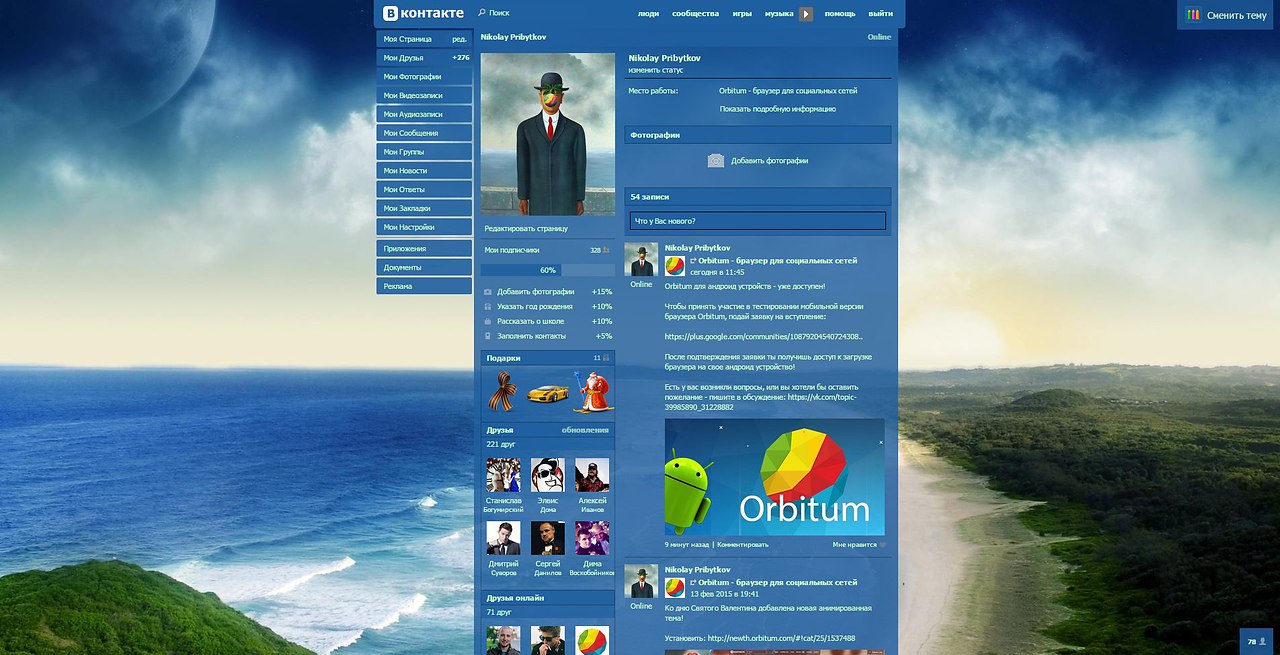Click the +276 friends counter
This screenshot has height=655, width=1280.
(x=461, y=58)
